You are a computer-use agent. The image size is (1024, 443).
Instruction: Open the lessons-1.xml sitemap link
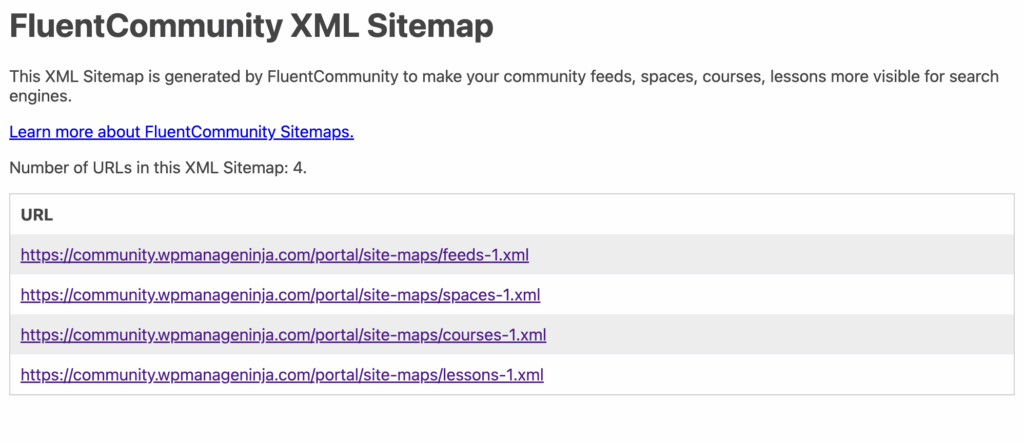click(x=282, y=375)
